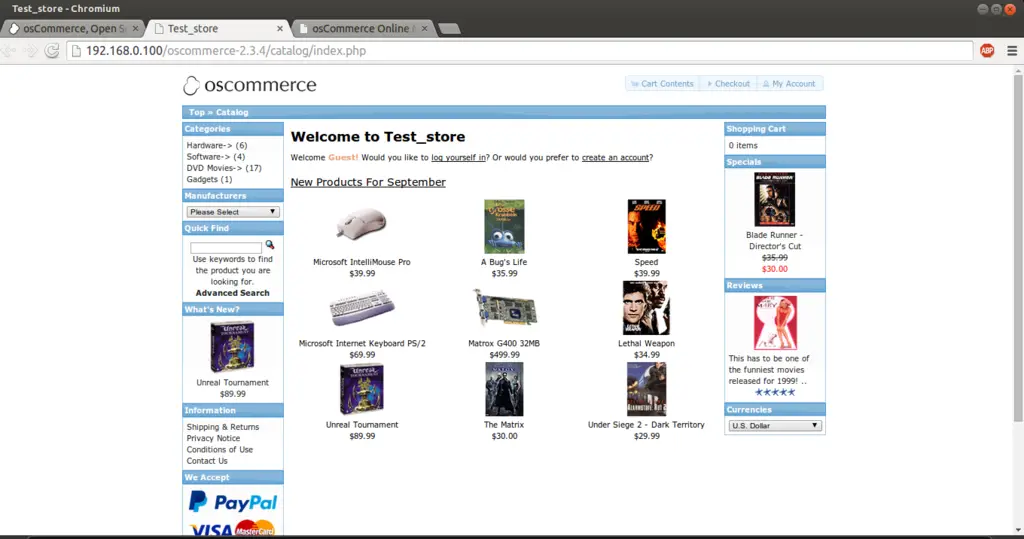Open the Matrox G400 32MB name link
1024x539 pixels.
click(x=504, y=343)
